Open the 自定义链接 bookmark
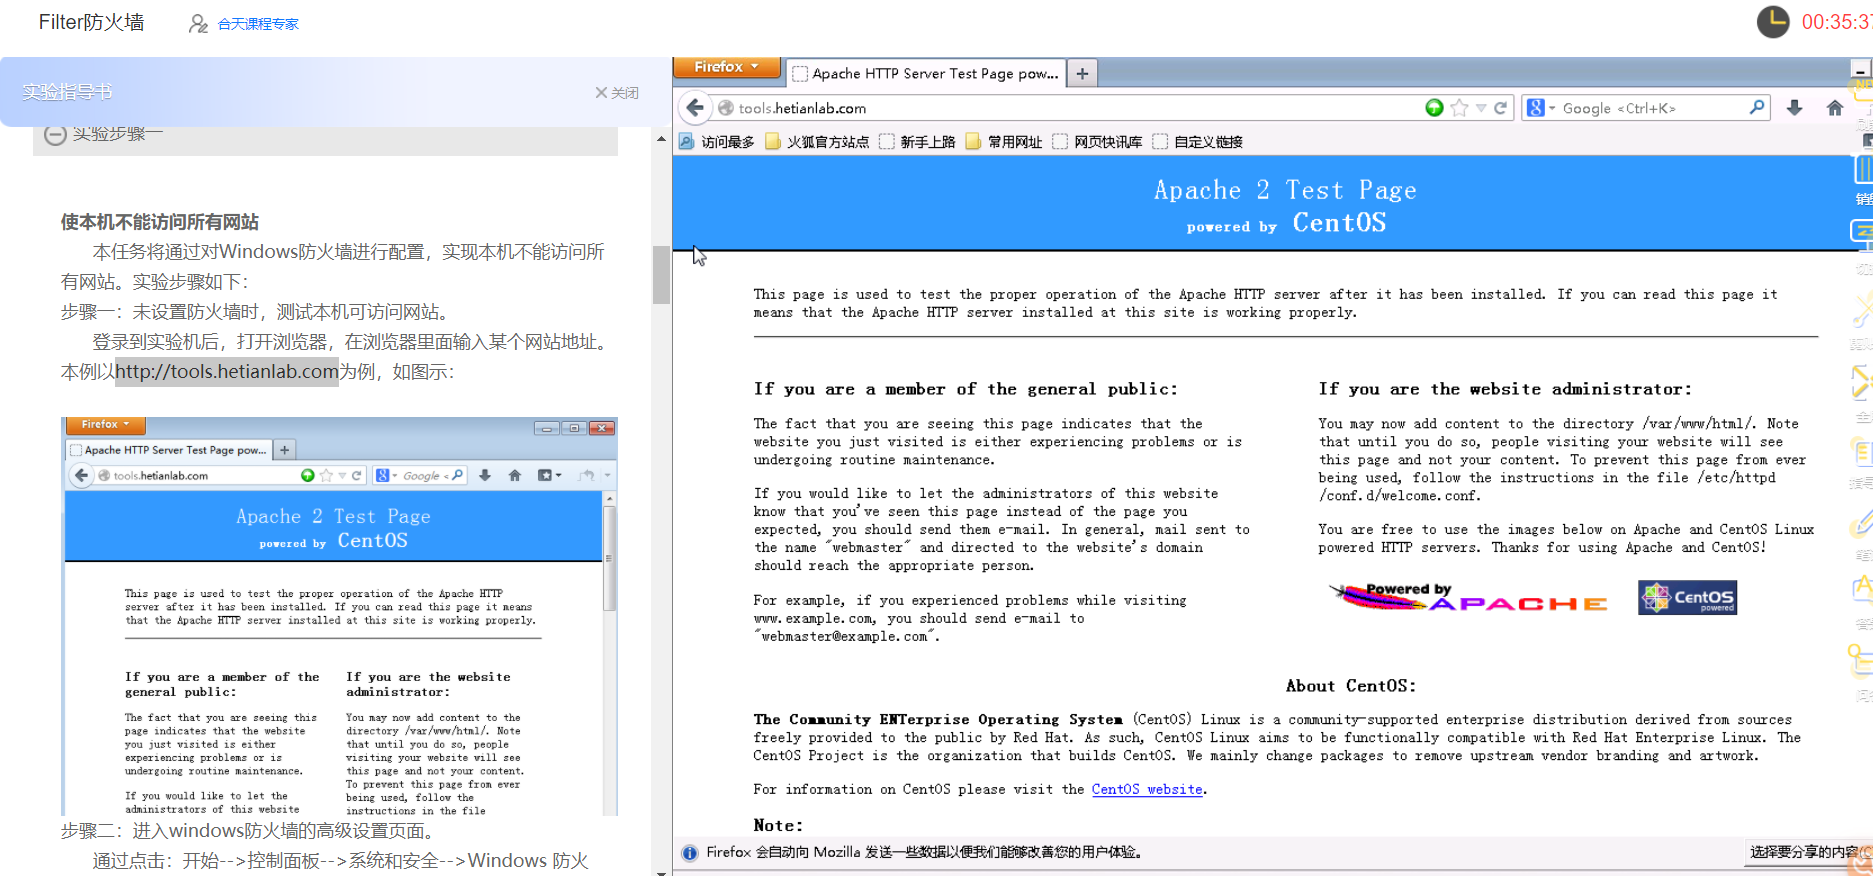This screenshot has width=1873, height=876. click(x=1198, y=142)
